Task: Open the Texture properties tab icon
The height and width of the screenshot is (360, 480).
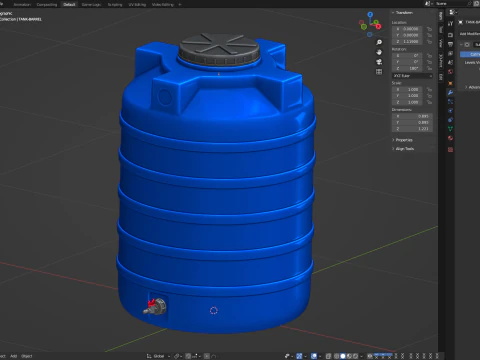Action: (450, 149)
